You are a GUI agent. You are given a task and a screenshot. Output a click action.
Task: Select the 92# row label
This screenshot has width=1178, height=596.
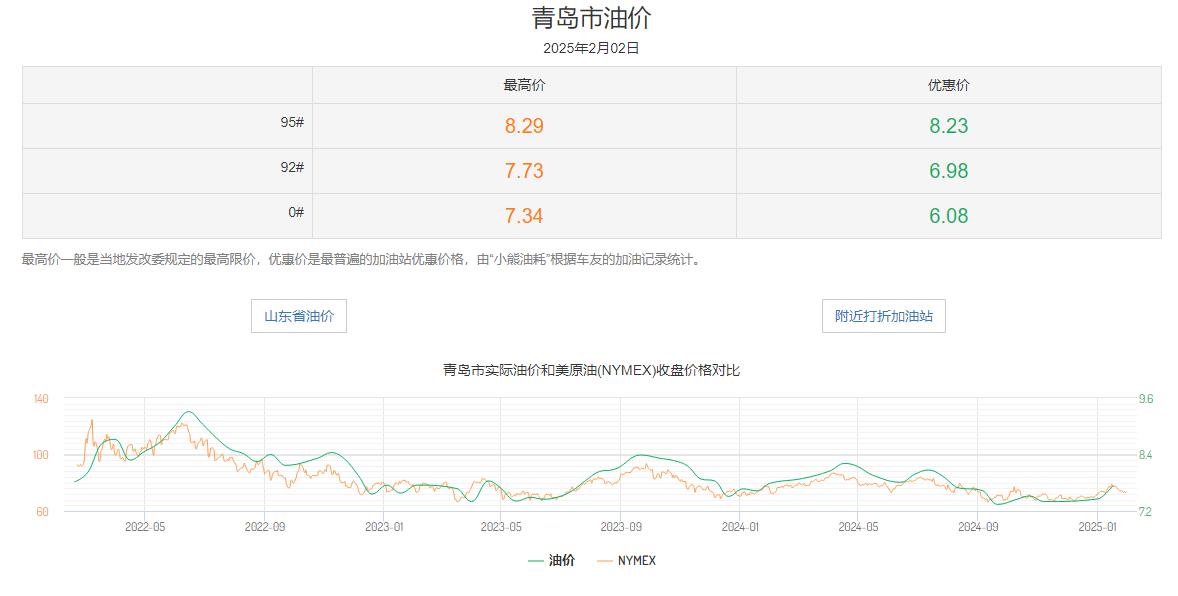tap(292, 167)
